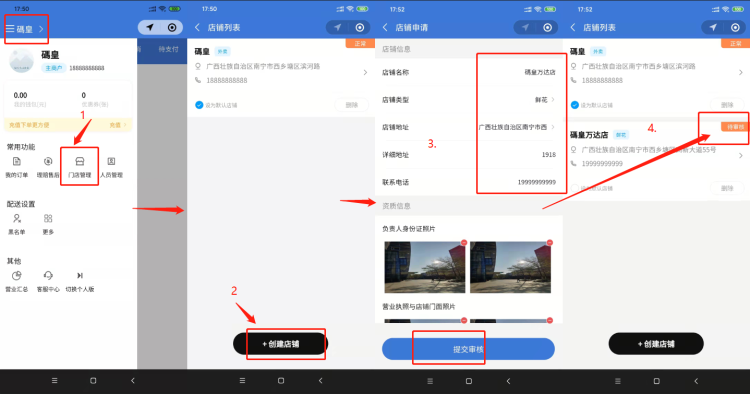Open 碼皇万达店 store entry chevron
The height and width of the screenshot is (394, 750).
(740, 156)
